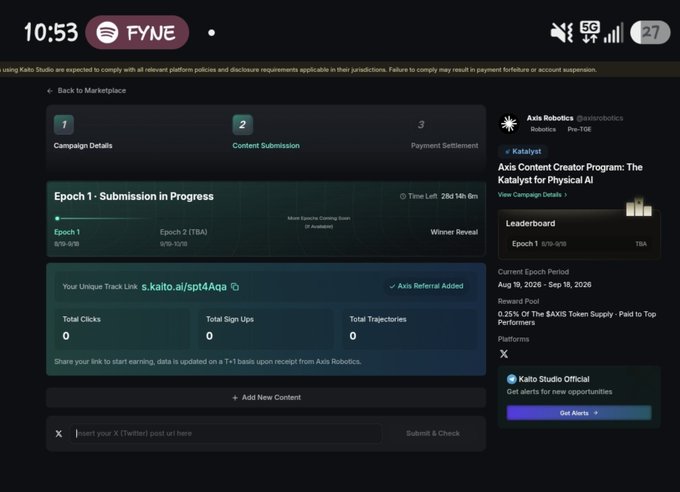680x492 pixels.
Task: Go back using the Back to Marketplace arrow
Action: (x=50, y=91)
